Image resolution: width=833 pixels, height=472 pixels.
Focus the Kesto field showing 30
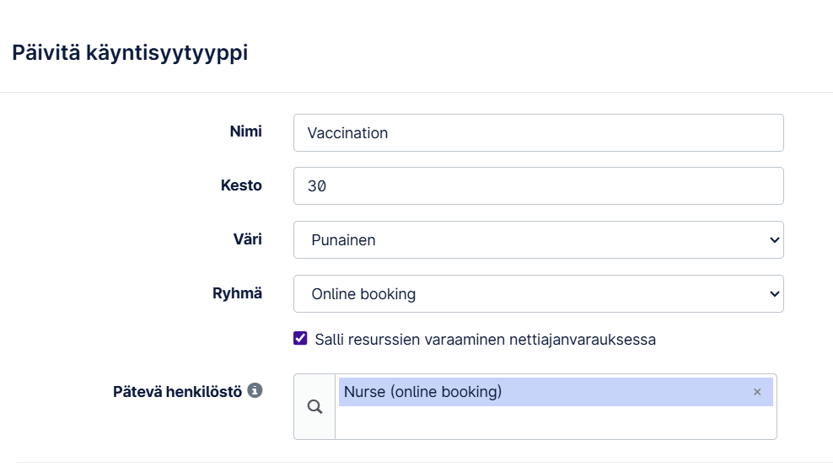(538, 186)
